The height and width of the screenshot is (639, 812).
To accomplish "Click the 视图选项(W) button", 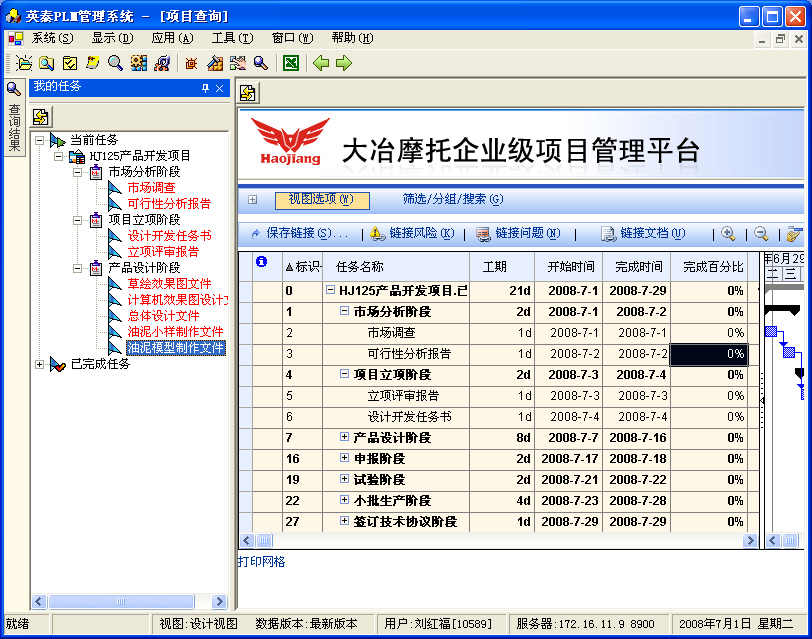I will [322, 200].
